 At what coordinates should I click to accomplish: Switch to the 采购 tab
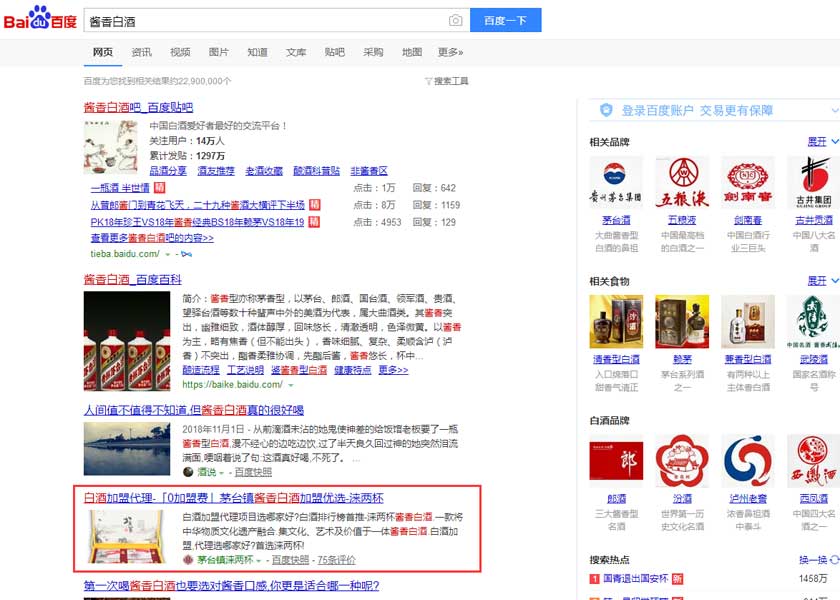pyautogui.click(x=373, y=52)
